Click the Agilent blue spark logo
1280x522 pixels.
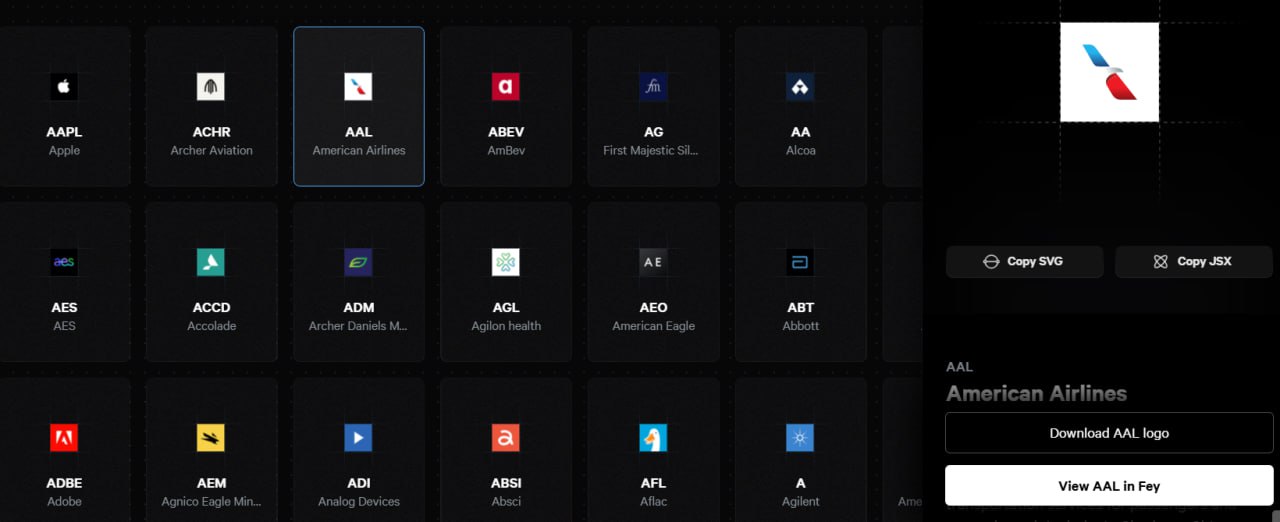point(800,438)
